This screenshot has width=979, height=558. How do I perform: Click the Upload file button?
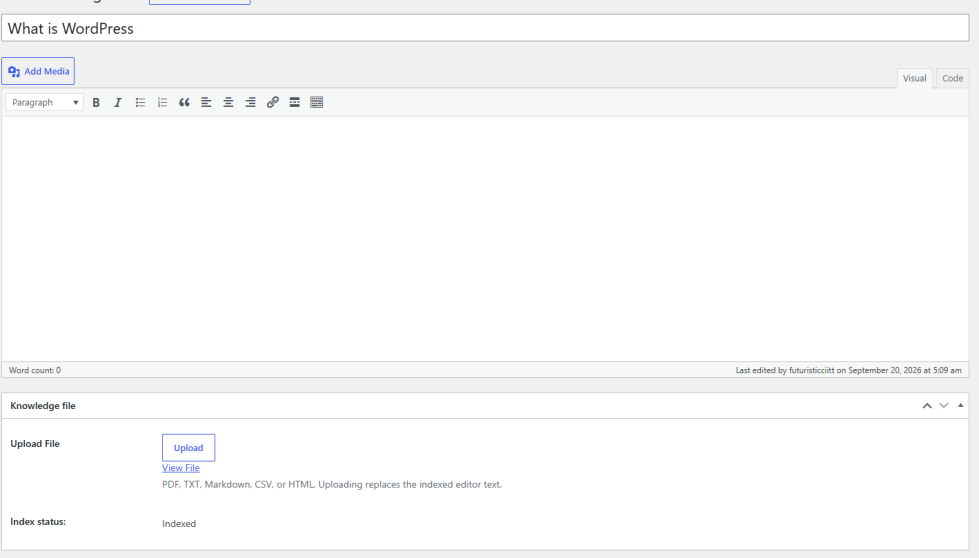189,448
